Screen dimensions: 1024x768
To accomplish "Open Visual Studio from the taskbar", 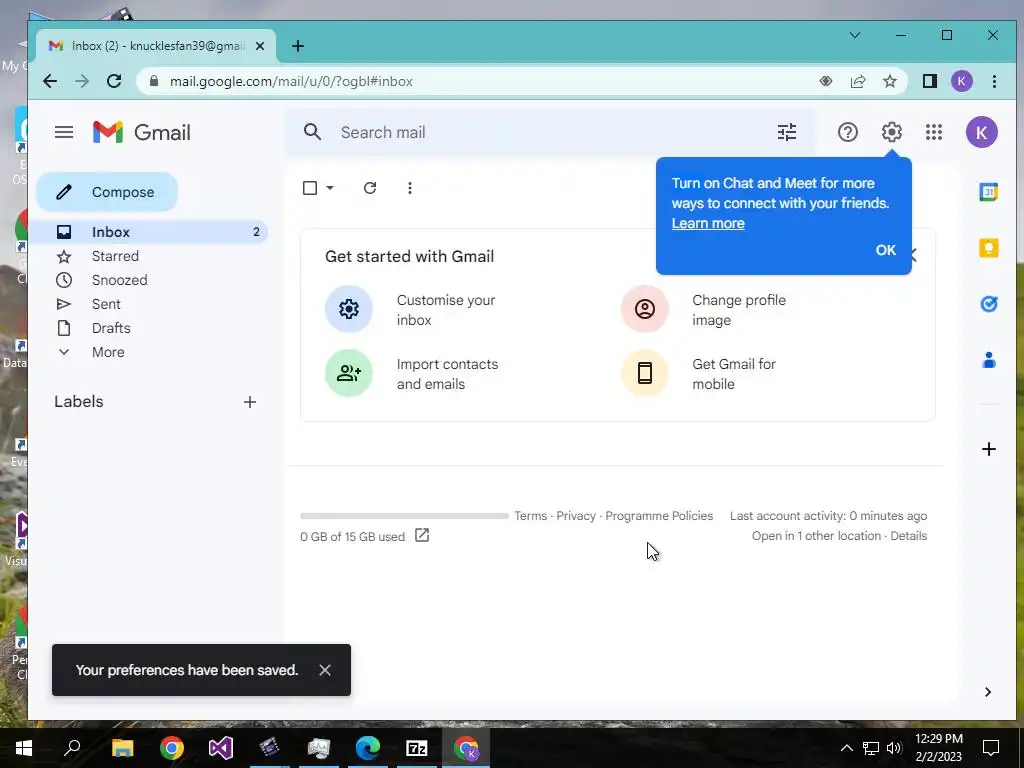I will coord(221,748).
